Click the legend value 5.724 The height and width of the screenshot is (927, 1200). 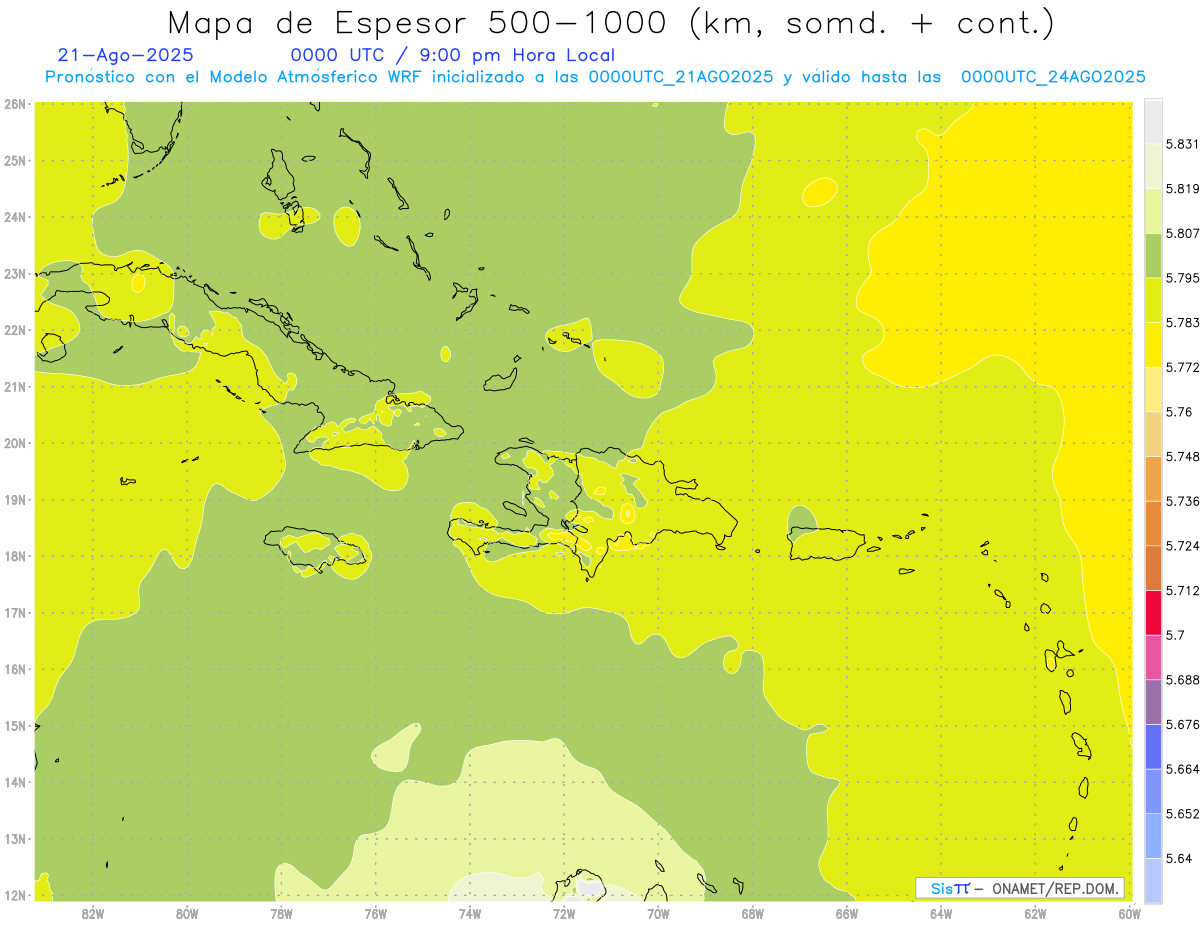[1182, 545]
